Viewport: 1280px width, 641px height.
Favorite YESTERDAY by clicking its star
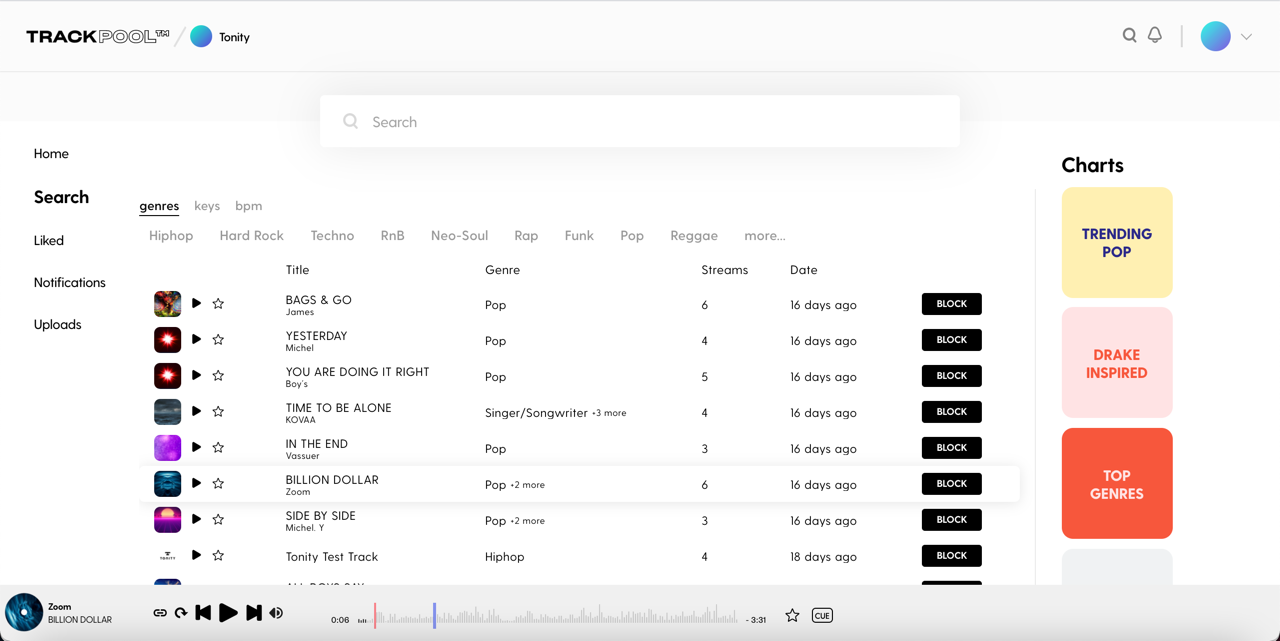click(217, 339)
